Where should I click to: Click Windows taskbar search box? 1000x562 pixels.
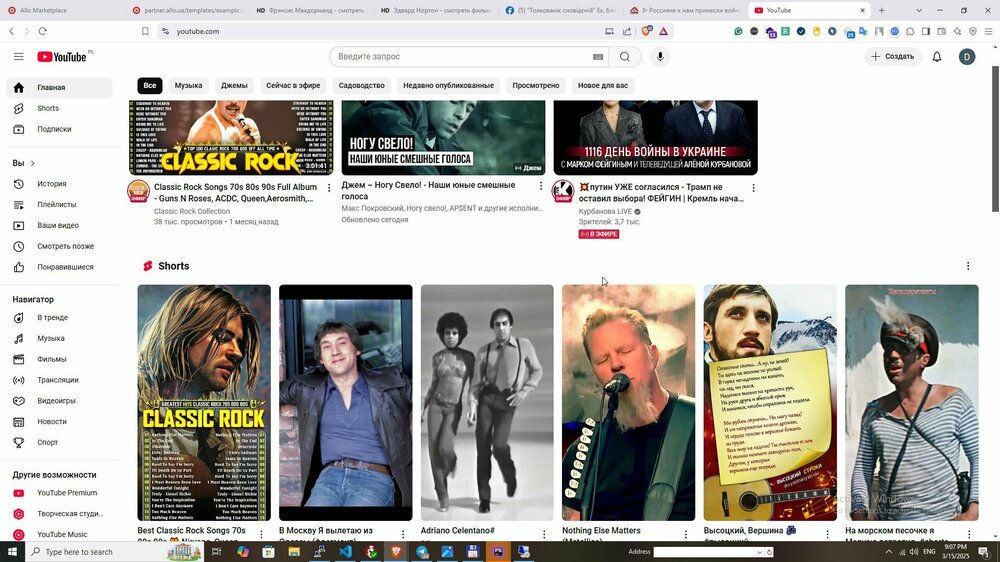[x=115, y=552]
